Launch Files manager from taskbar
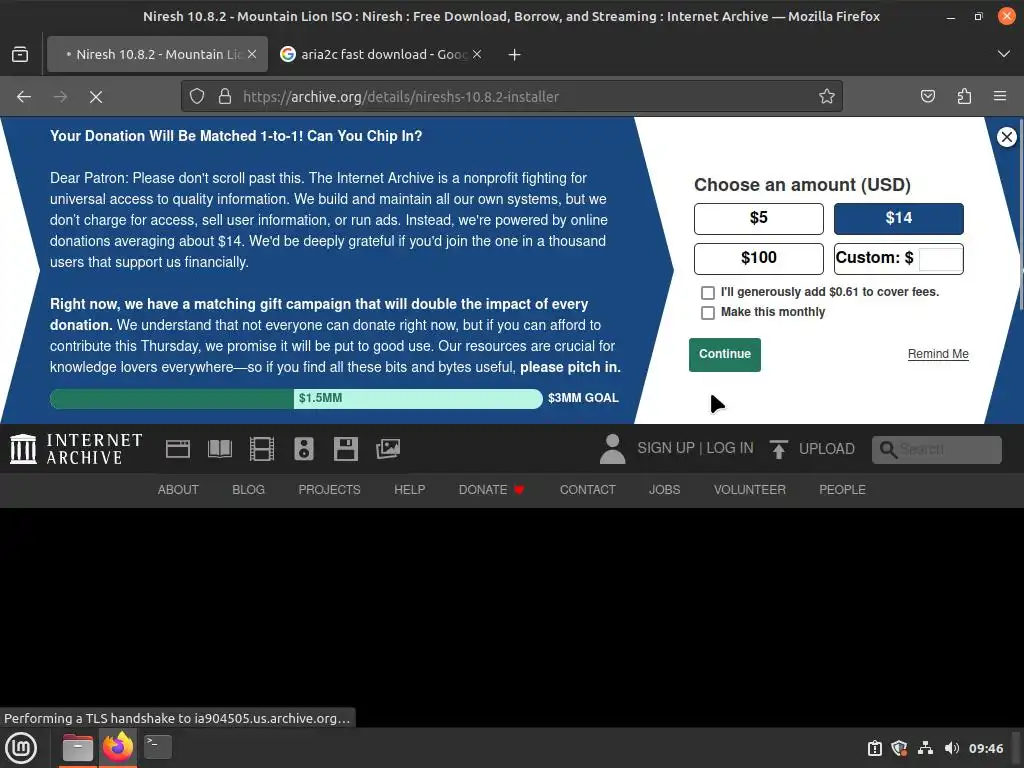 (78, 747)
